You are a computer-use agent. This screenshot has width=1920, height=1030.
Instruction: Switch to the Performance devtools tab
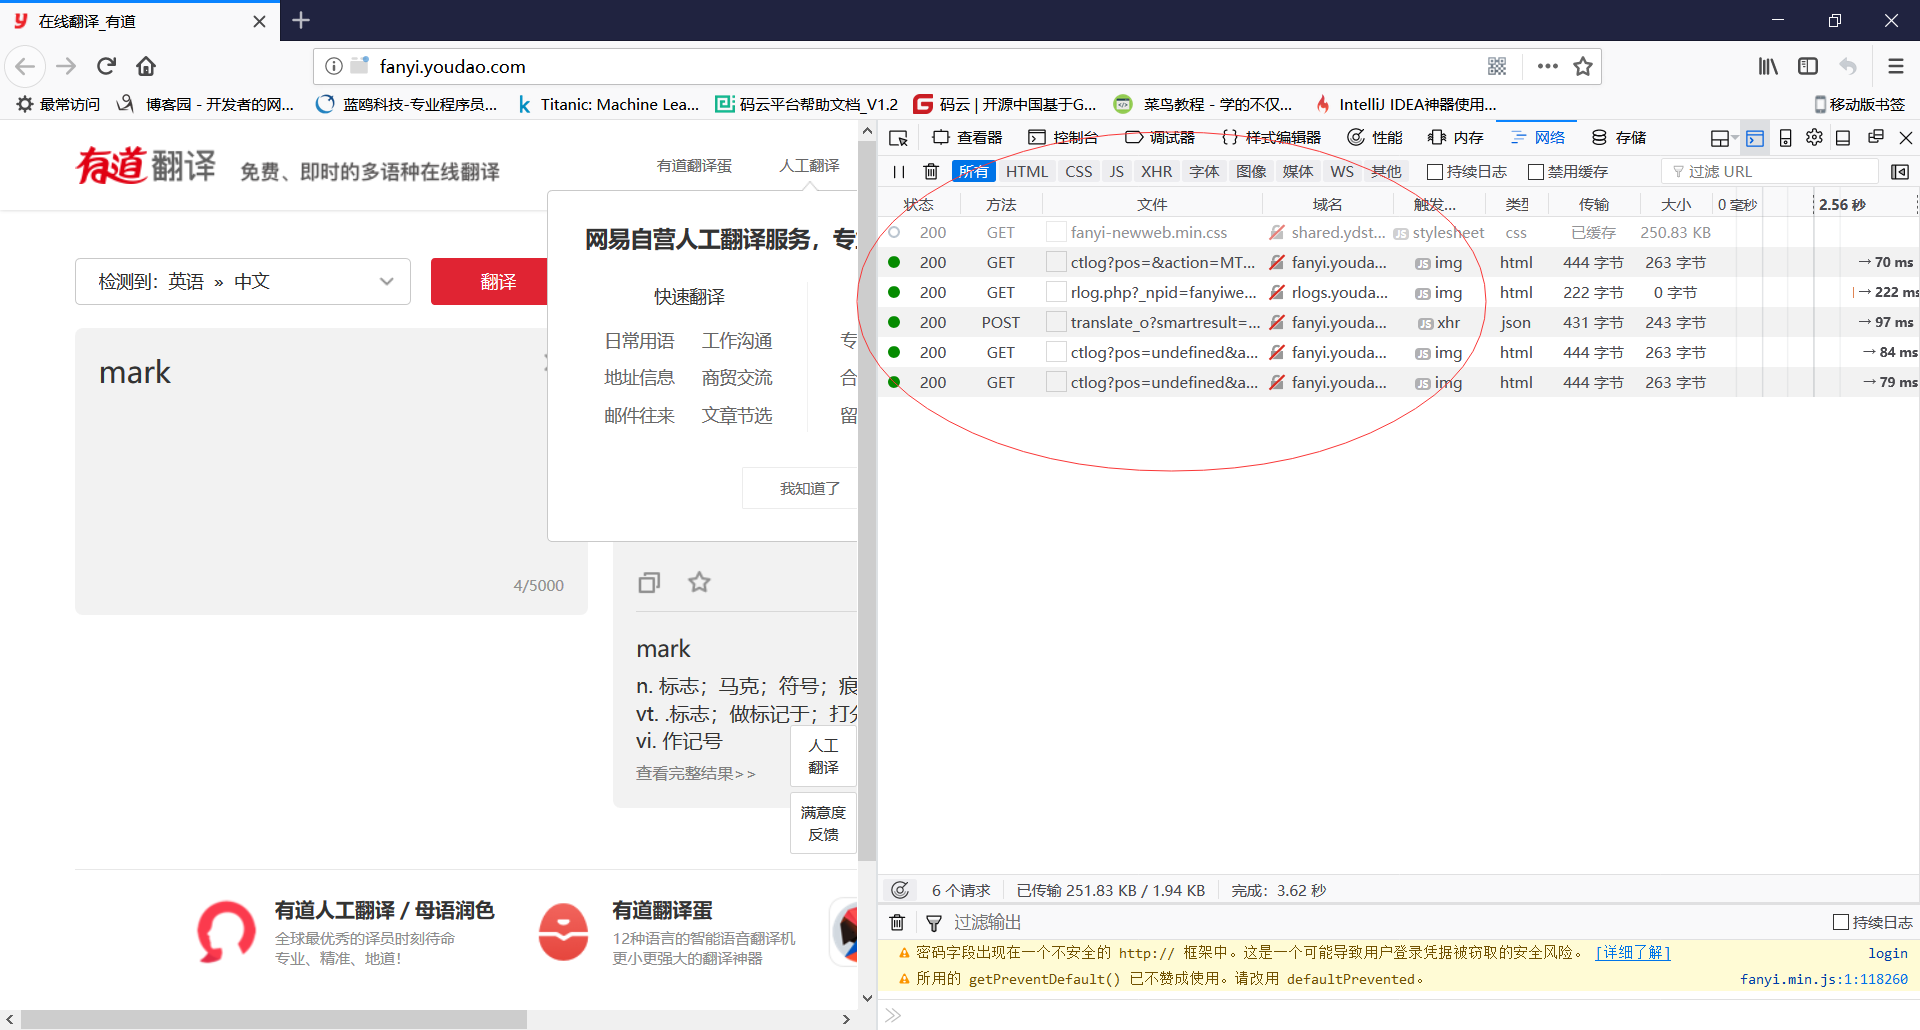tap(1375, 138)
